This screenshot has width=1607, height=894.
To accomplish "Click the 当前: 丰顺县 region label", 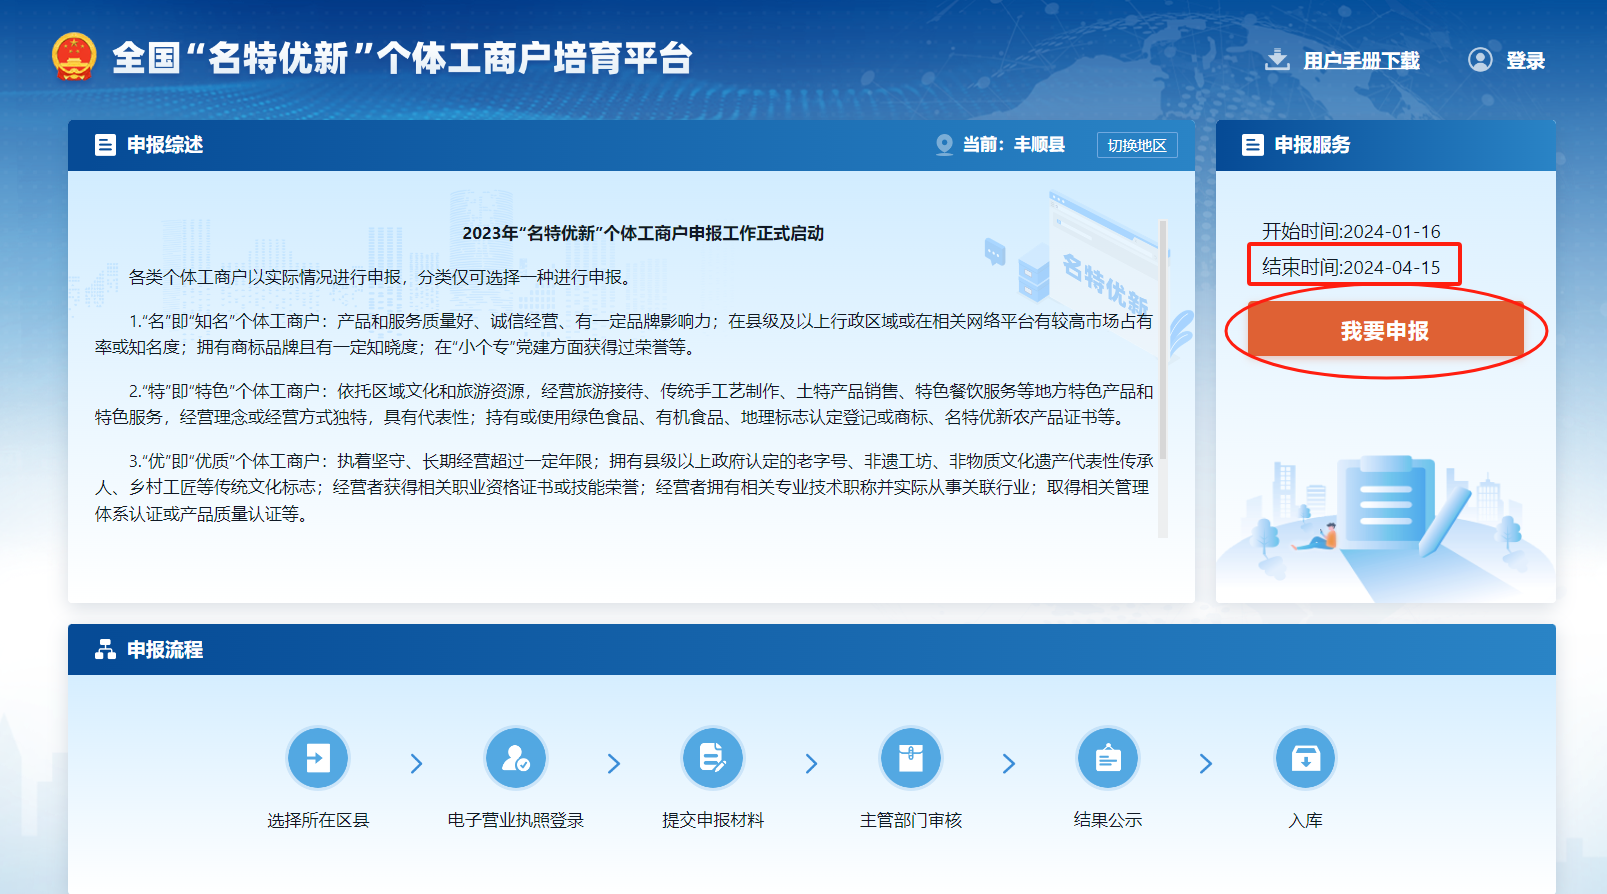I will [1014, 145].
